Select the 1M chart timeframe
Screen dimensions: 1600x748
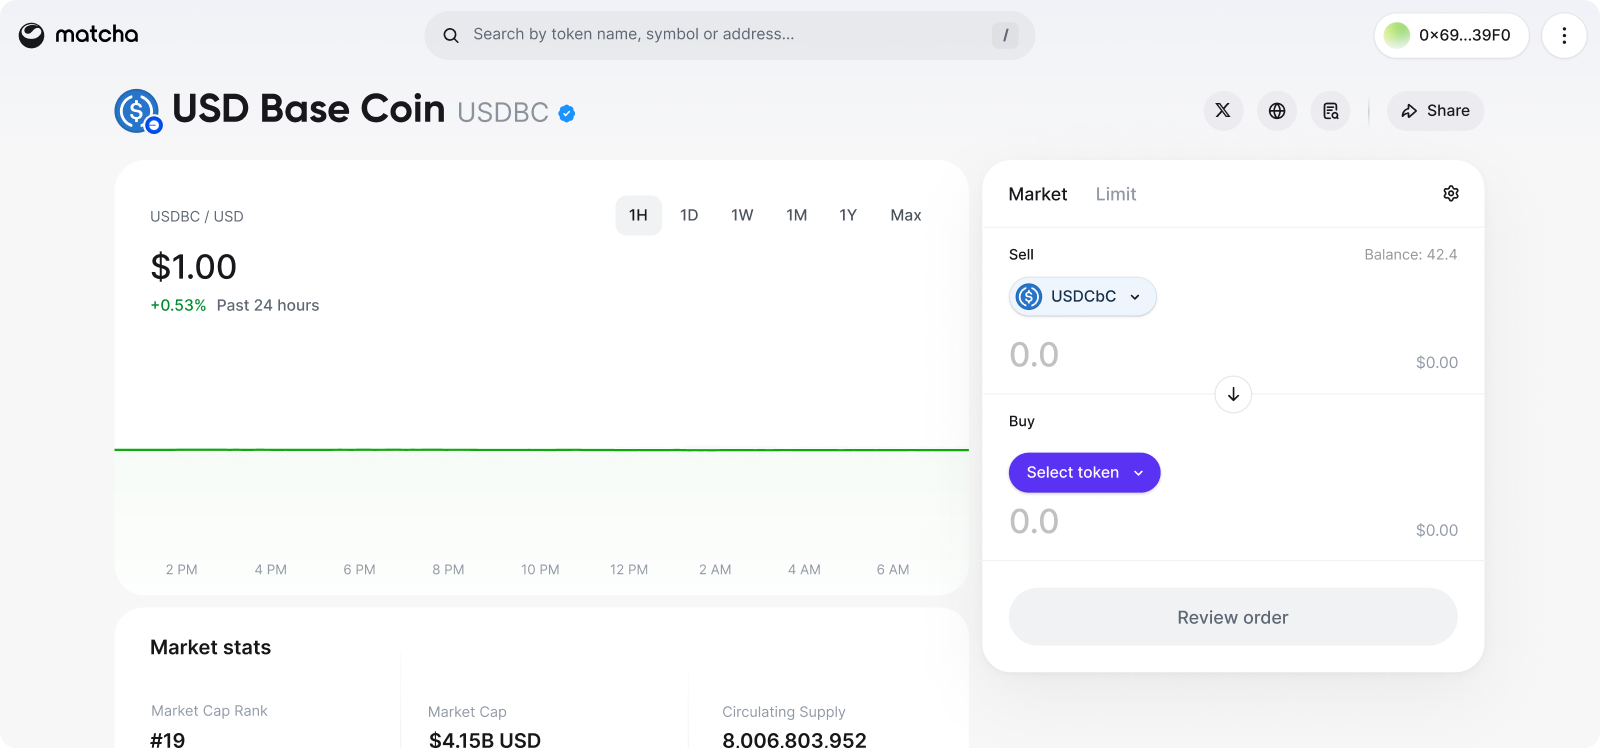[x=797, y=215]
